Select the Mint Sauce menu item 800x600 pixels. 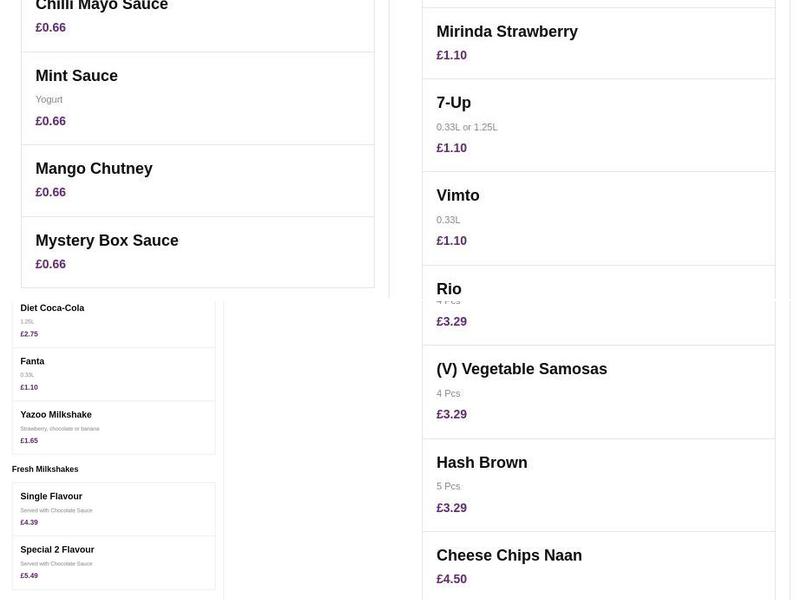76,75
